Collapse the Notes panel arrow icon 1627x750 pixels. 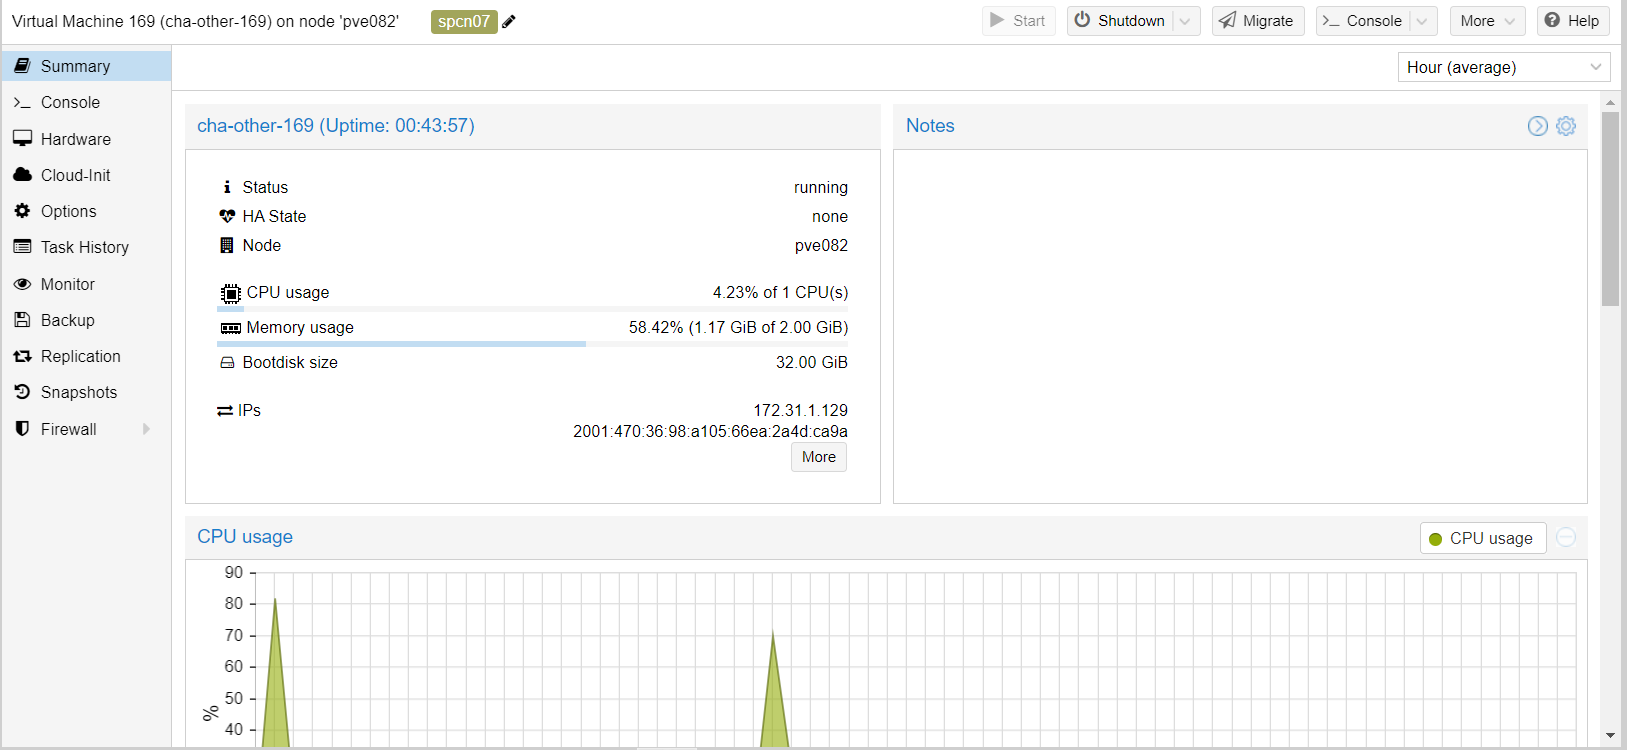pyautogui.click(x=1538, y=126)
